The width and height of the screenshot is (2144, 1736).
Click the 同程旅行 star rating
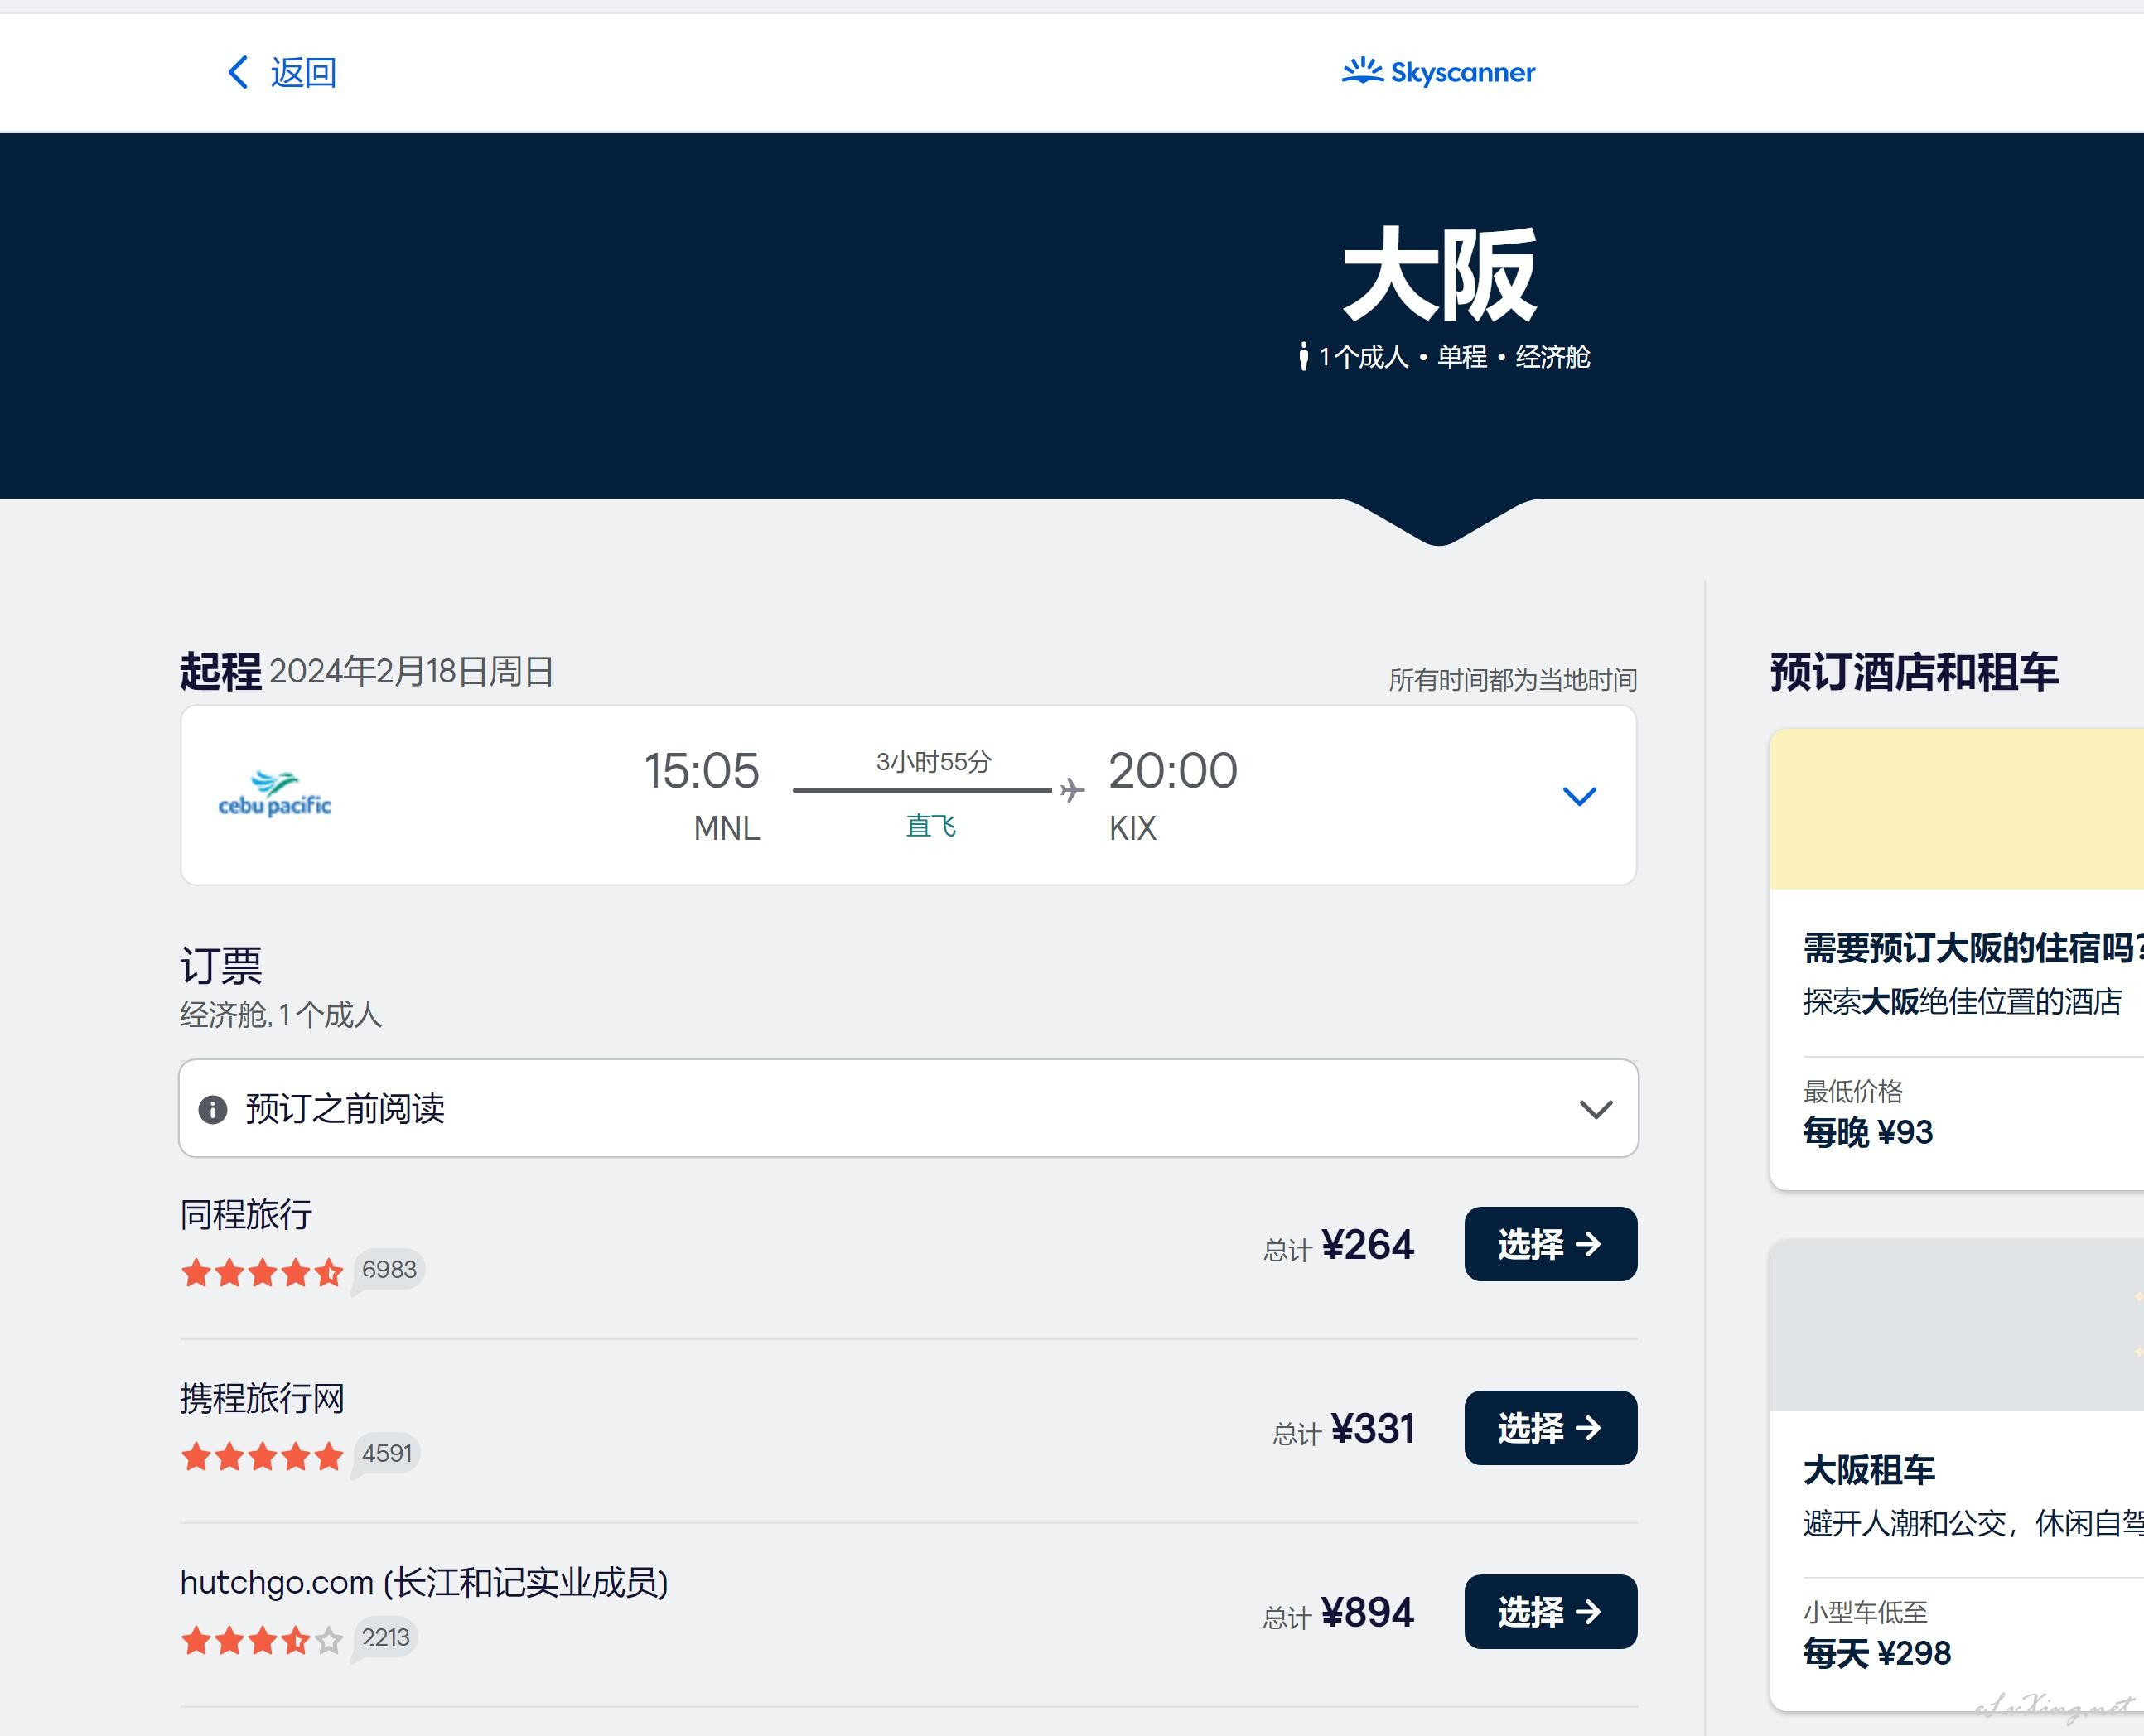pyautogui.click(x=262, y=1272)
